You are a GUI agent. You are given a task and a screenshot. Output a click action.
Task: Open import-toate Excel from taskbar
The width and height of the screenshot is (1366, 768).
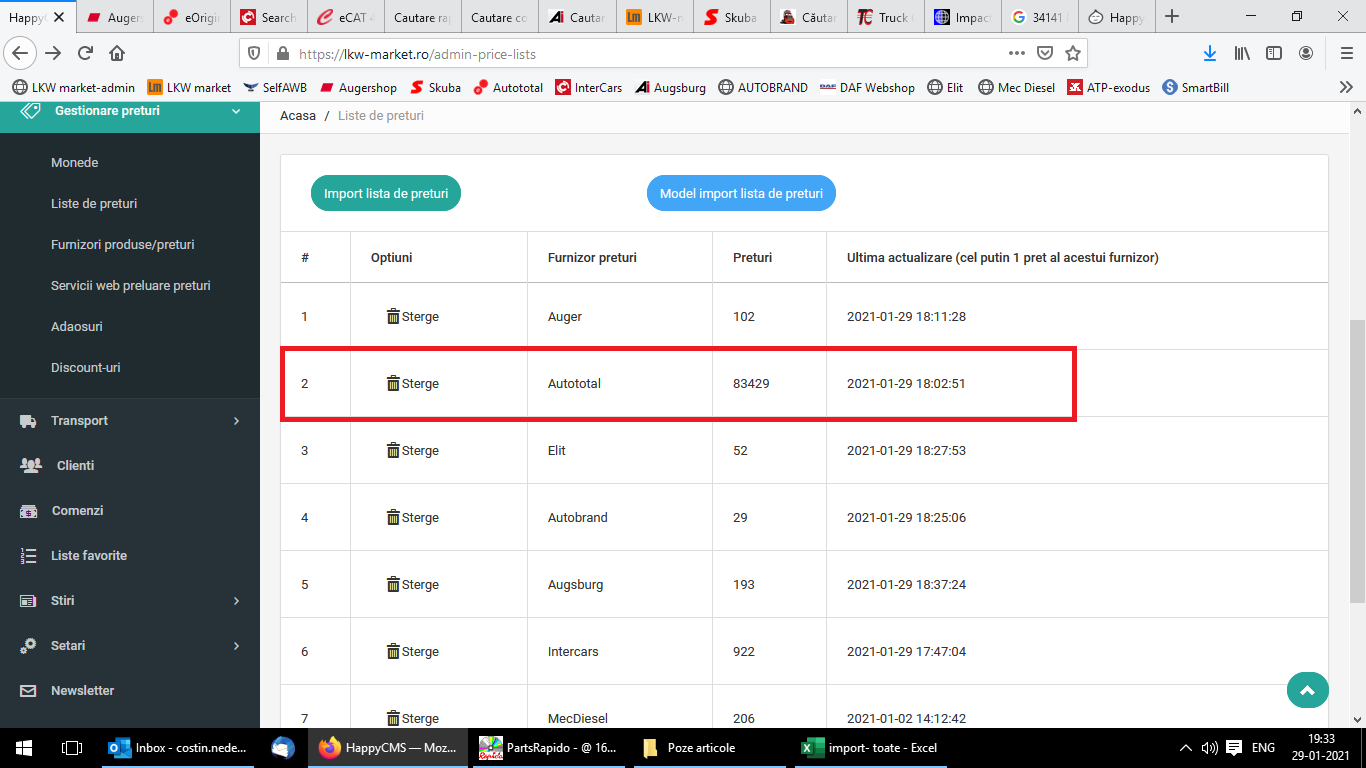[x=871, y=747]
